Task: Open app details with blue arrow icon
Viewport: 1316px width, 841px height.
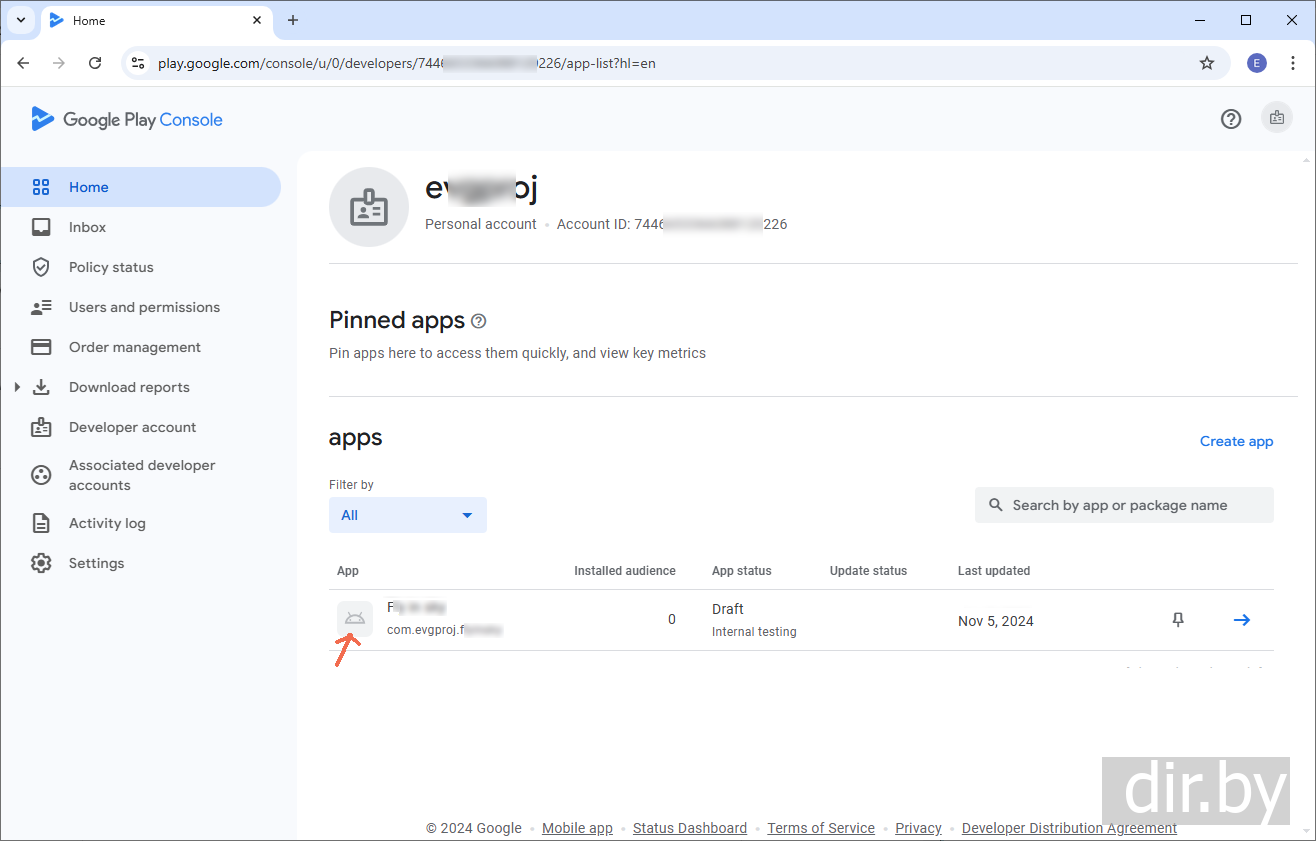Action: (1242, 620)
